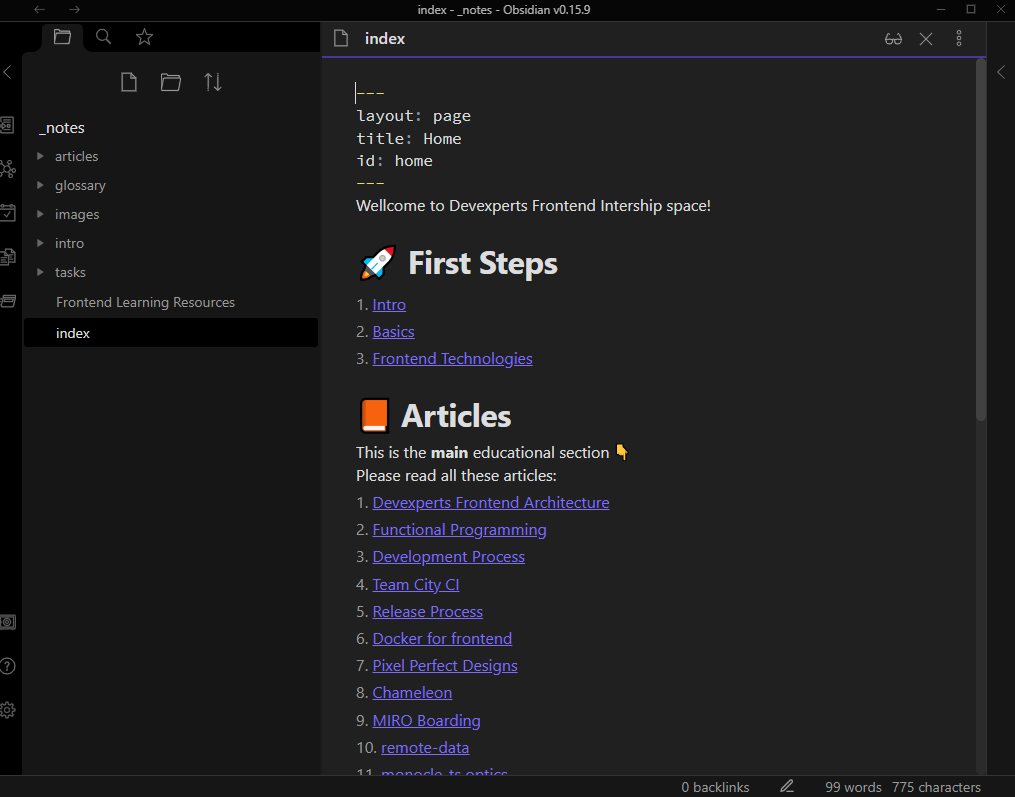Collapse the left sidebar

coord(8,72)
